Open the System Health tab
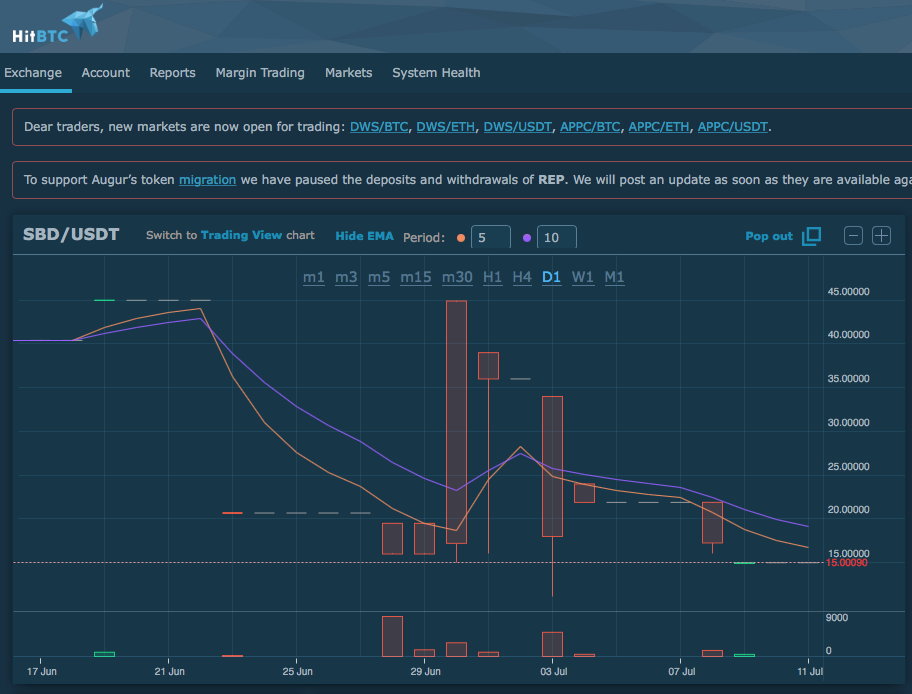This screenshot has width=912, height=694. click(x=436, y=73)
